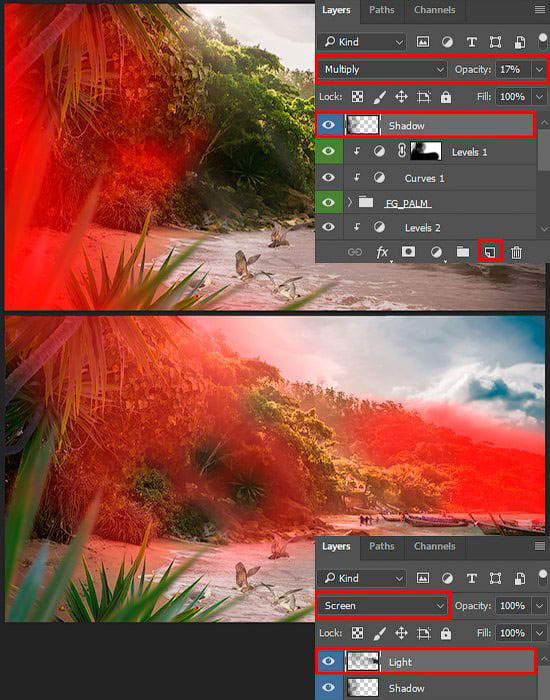The image size is (550, 700).
Task: Open Opacity 100% slider arrow in Screen panel
Action: (x=539, y=606)
